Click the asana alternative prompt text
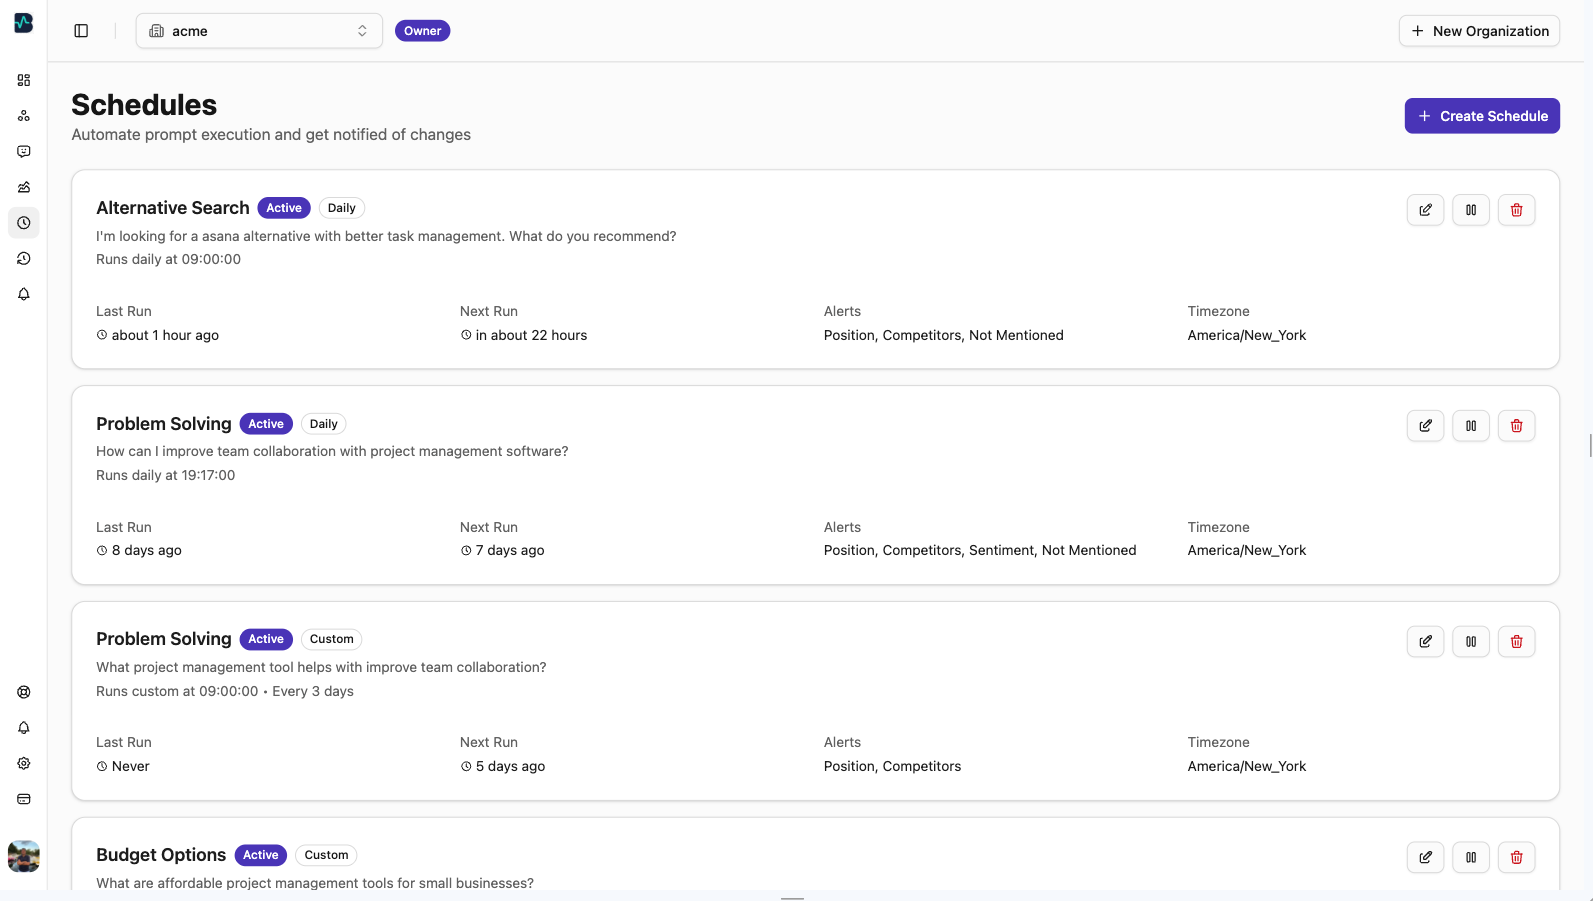The height and width of the screenshot is (901, 1593). [386, 236]
